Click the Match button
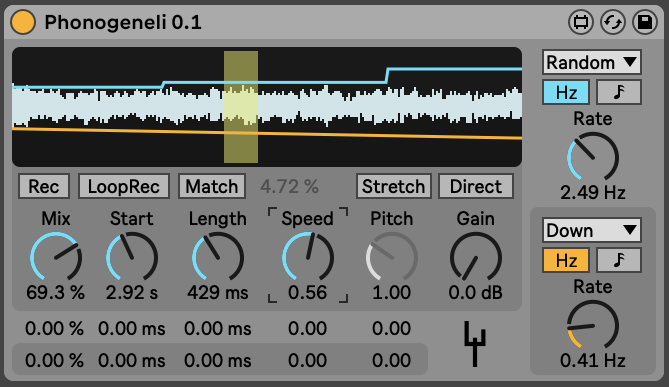Image resolution: width=669 pixels, height=387 pixels. point(212,186)
